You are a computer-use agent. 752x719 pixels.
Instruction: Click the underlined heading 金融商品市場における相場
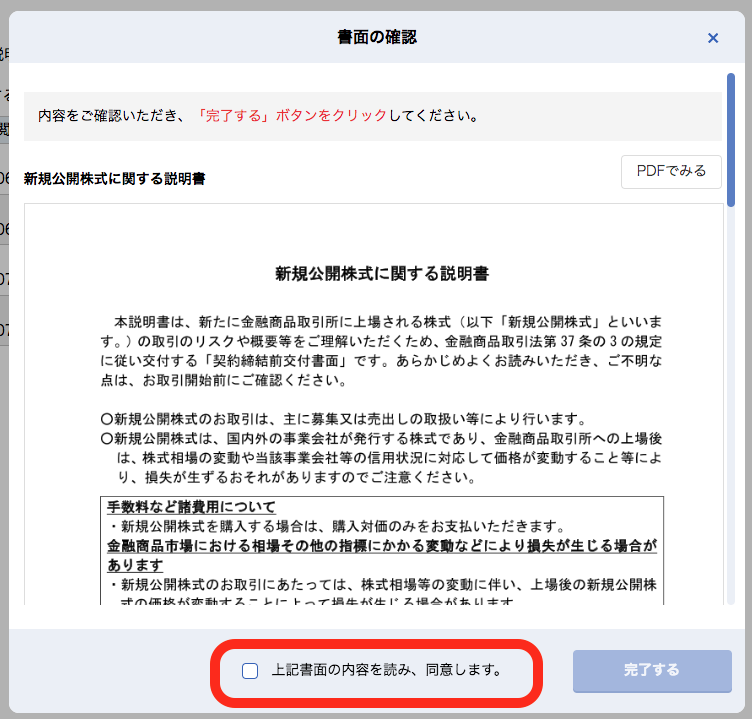(x=381, y=546)
